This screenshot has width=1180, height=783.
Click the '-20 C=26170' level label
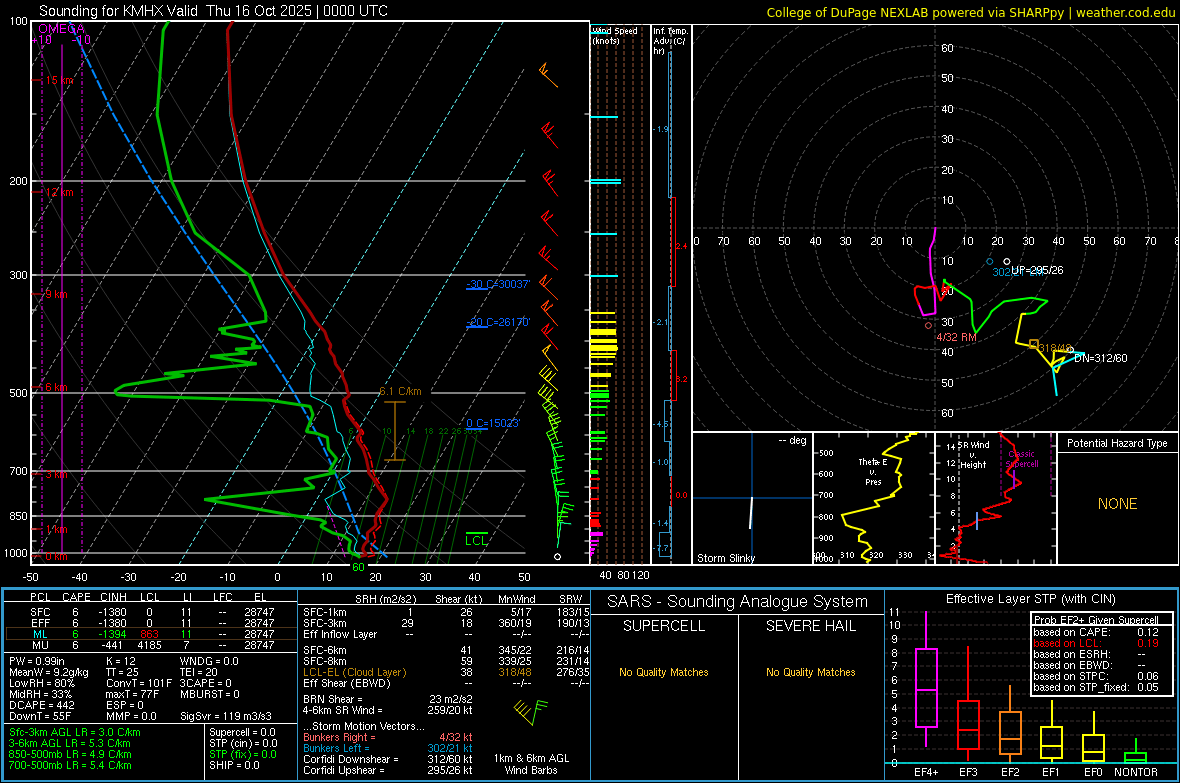pyautogui.click(x=498, y=321)
